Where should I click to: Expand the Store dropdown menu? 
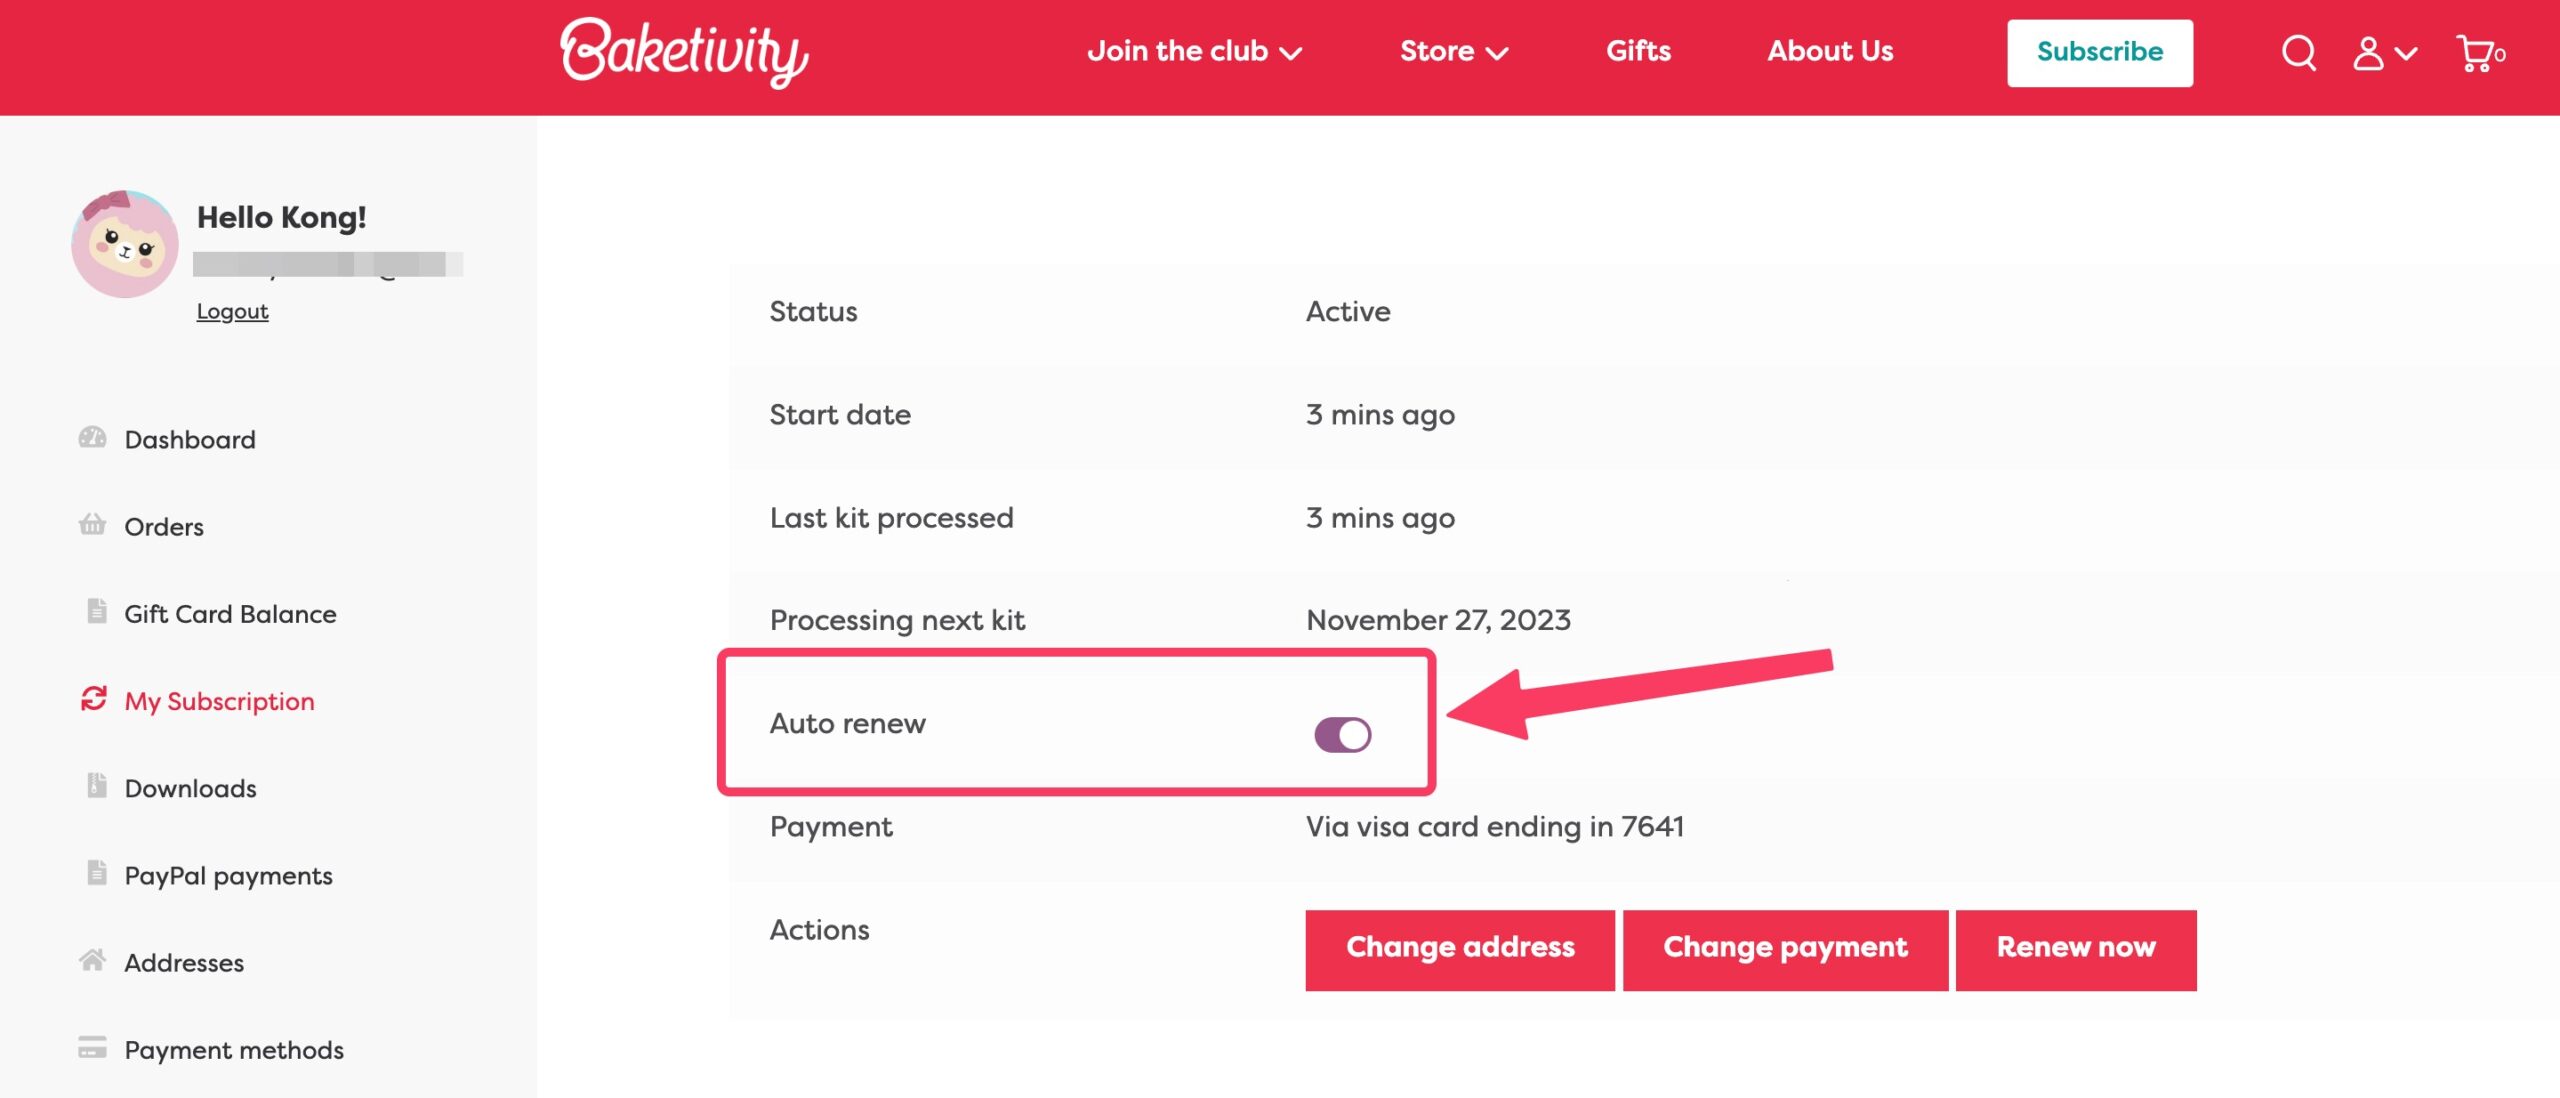click(x=1453, y=52)
